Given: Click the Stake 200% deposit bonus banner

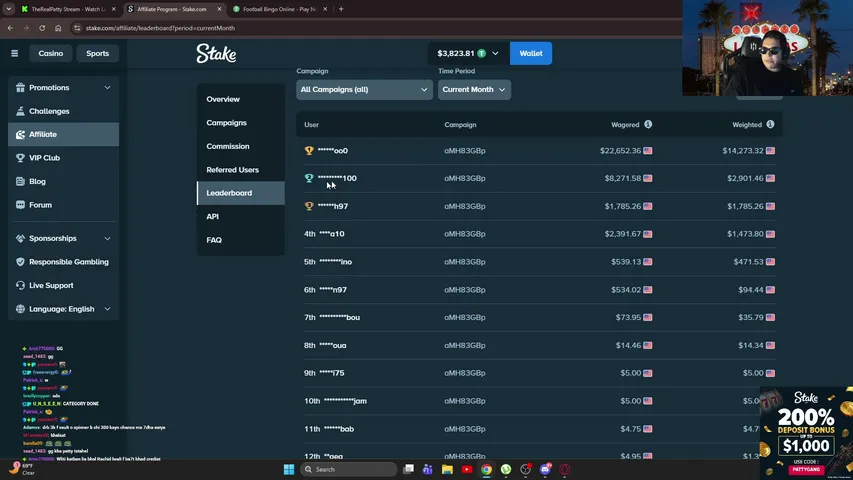Looking at the screenshot, I should [806, 433].
